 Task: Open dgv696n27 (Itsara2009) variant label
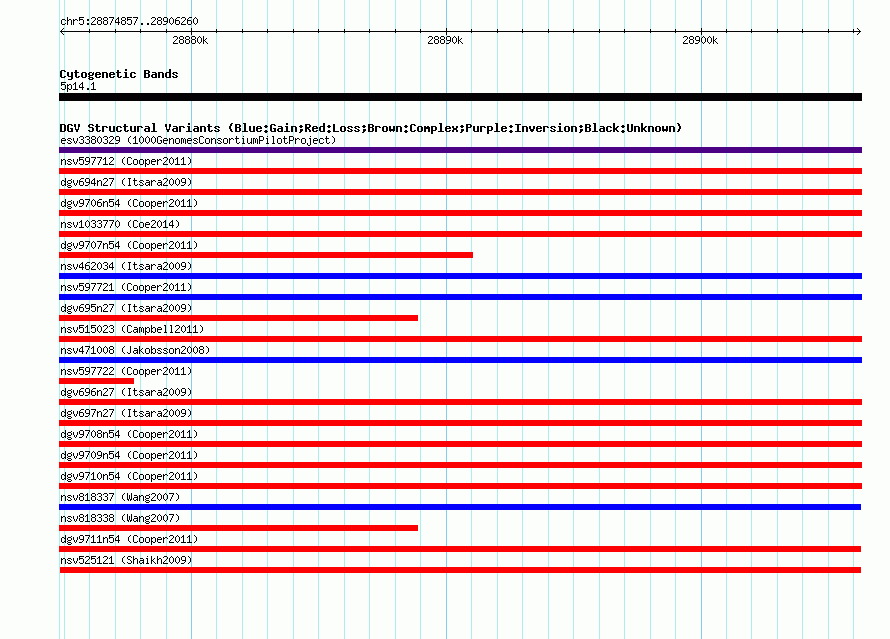126,392
